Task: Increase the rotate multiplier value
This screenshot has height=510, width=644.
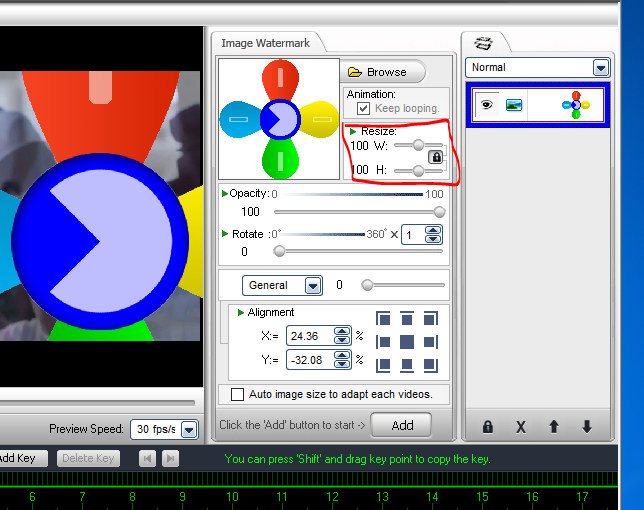Action: tap(433, 230)
